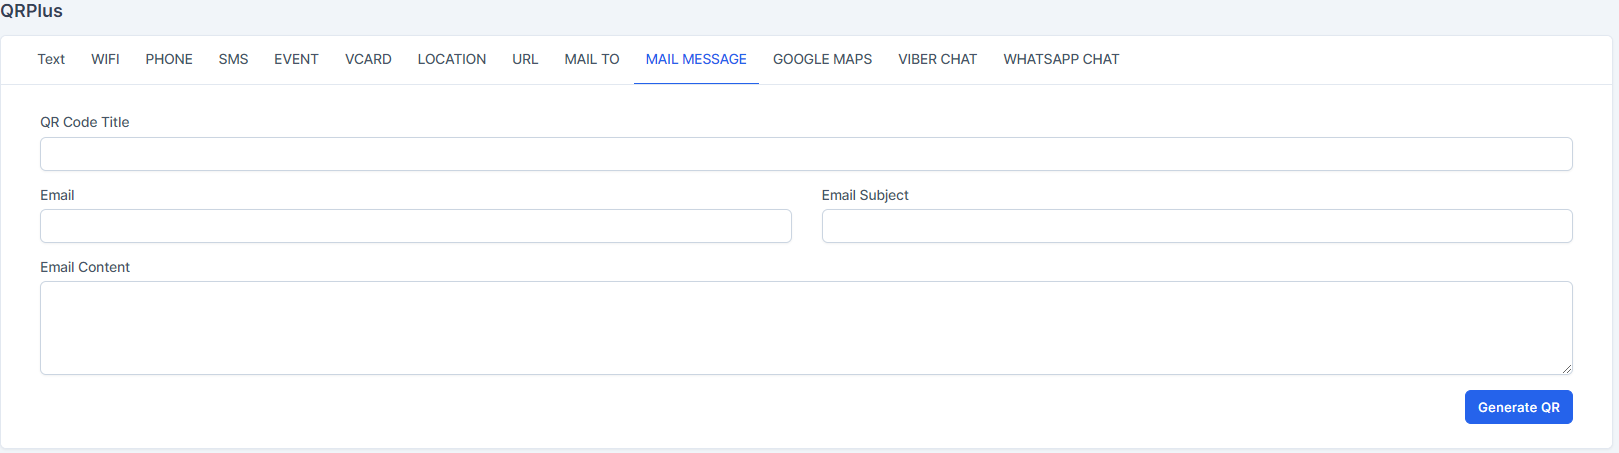
Task: Click the QRPlus heading text
Action: click(x=31, y=11)
